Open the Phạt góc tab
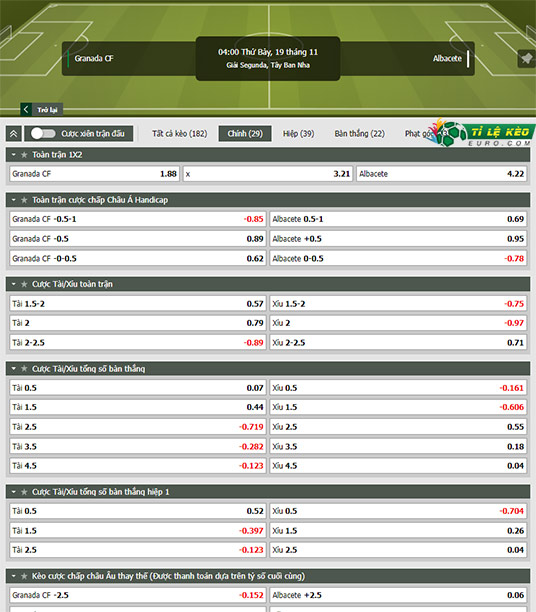This screenshot has height=612, width=536. coord(418,133)
